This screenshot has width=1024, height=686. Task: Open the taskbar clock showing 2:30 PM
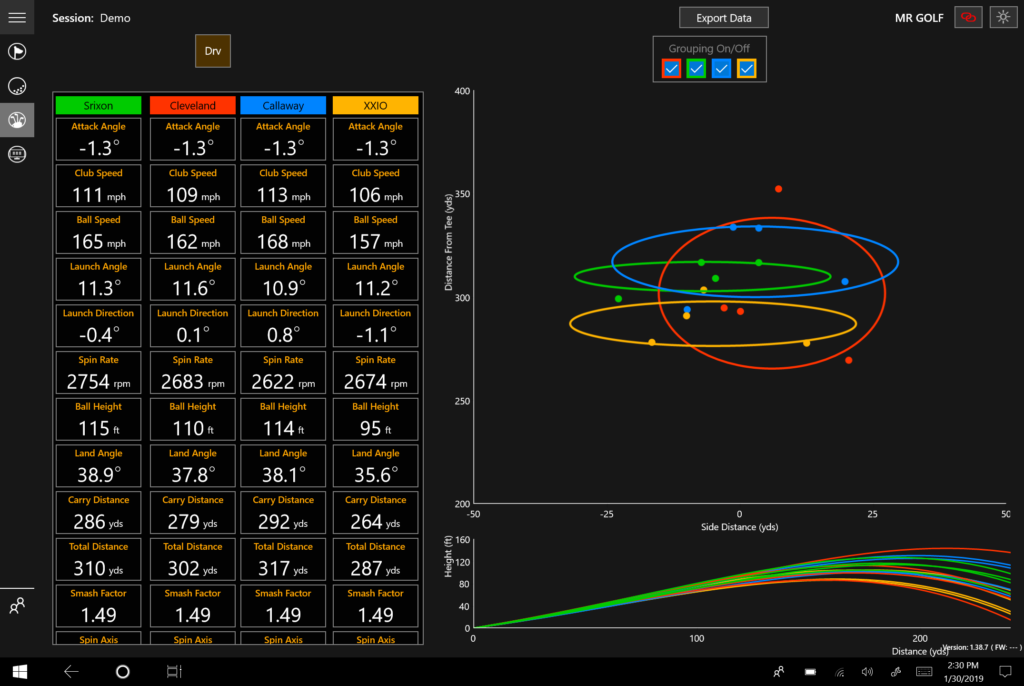[x=963, y=672]
